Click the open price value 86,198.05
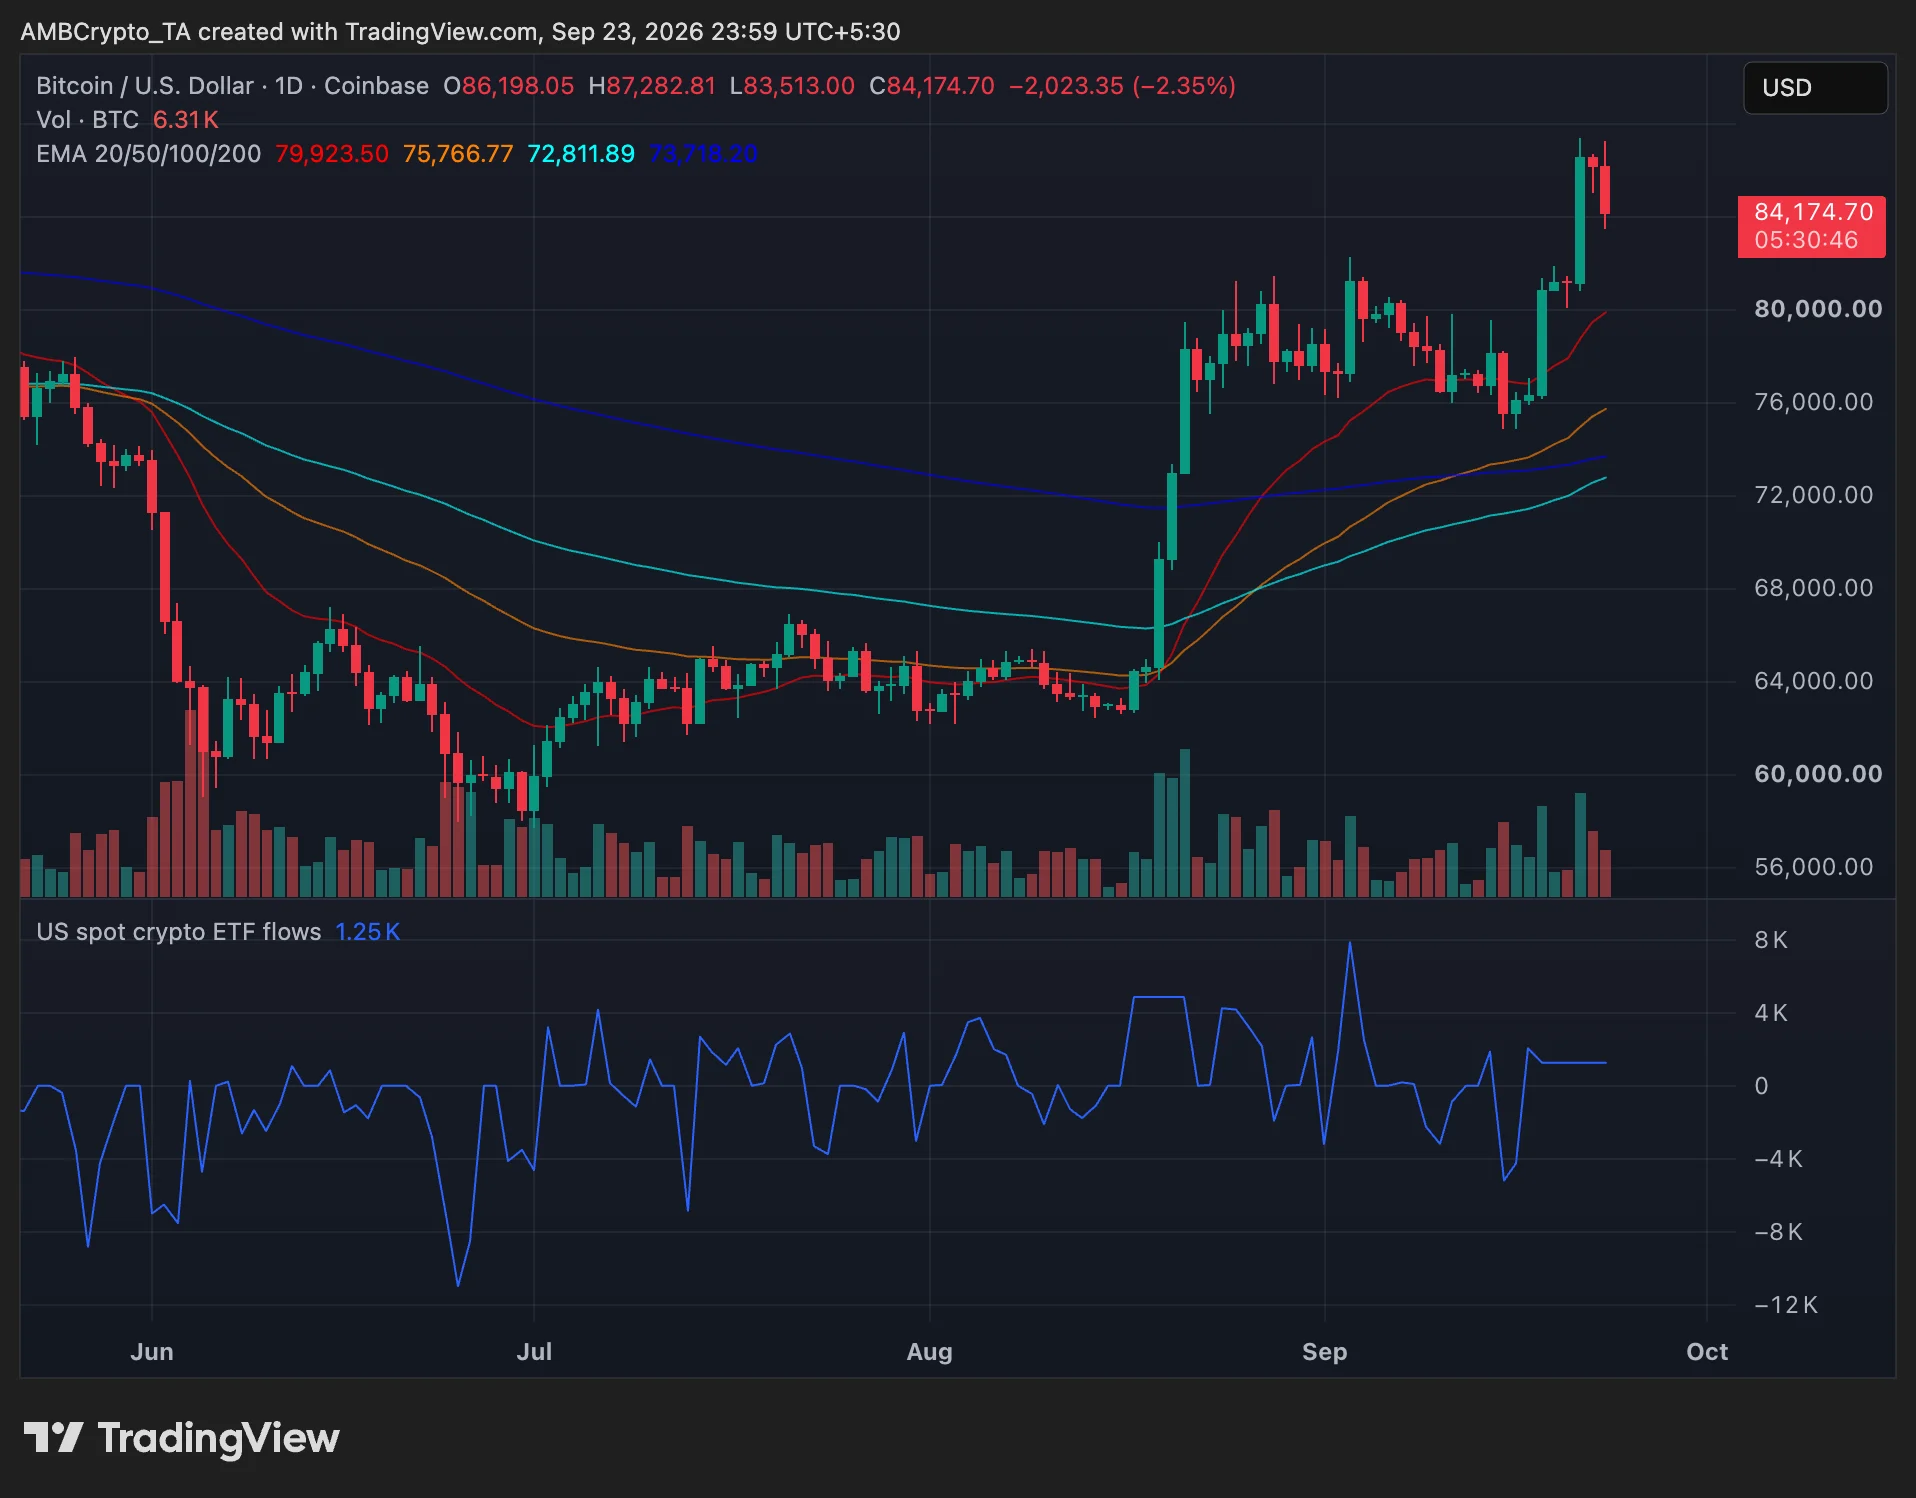This screenshot has height=1498, width=1916. [x=517, y=86]
